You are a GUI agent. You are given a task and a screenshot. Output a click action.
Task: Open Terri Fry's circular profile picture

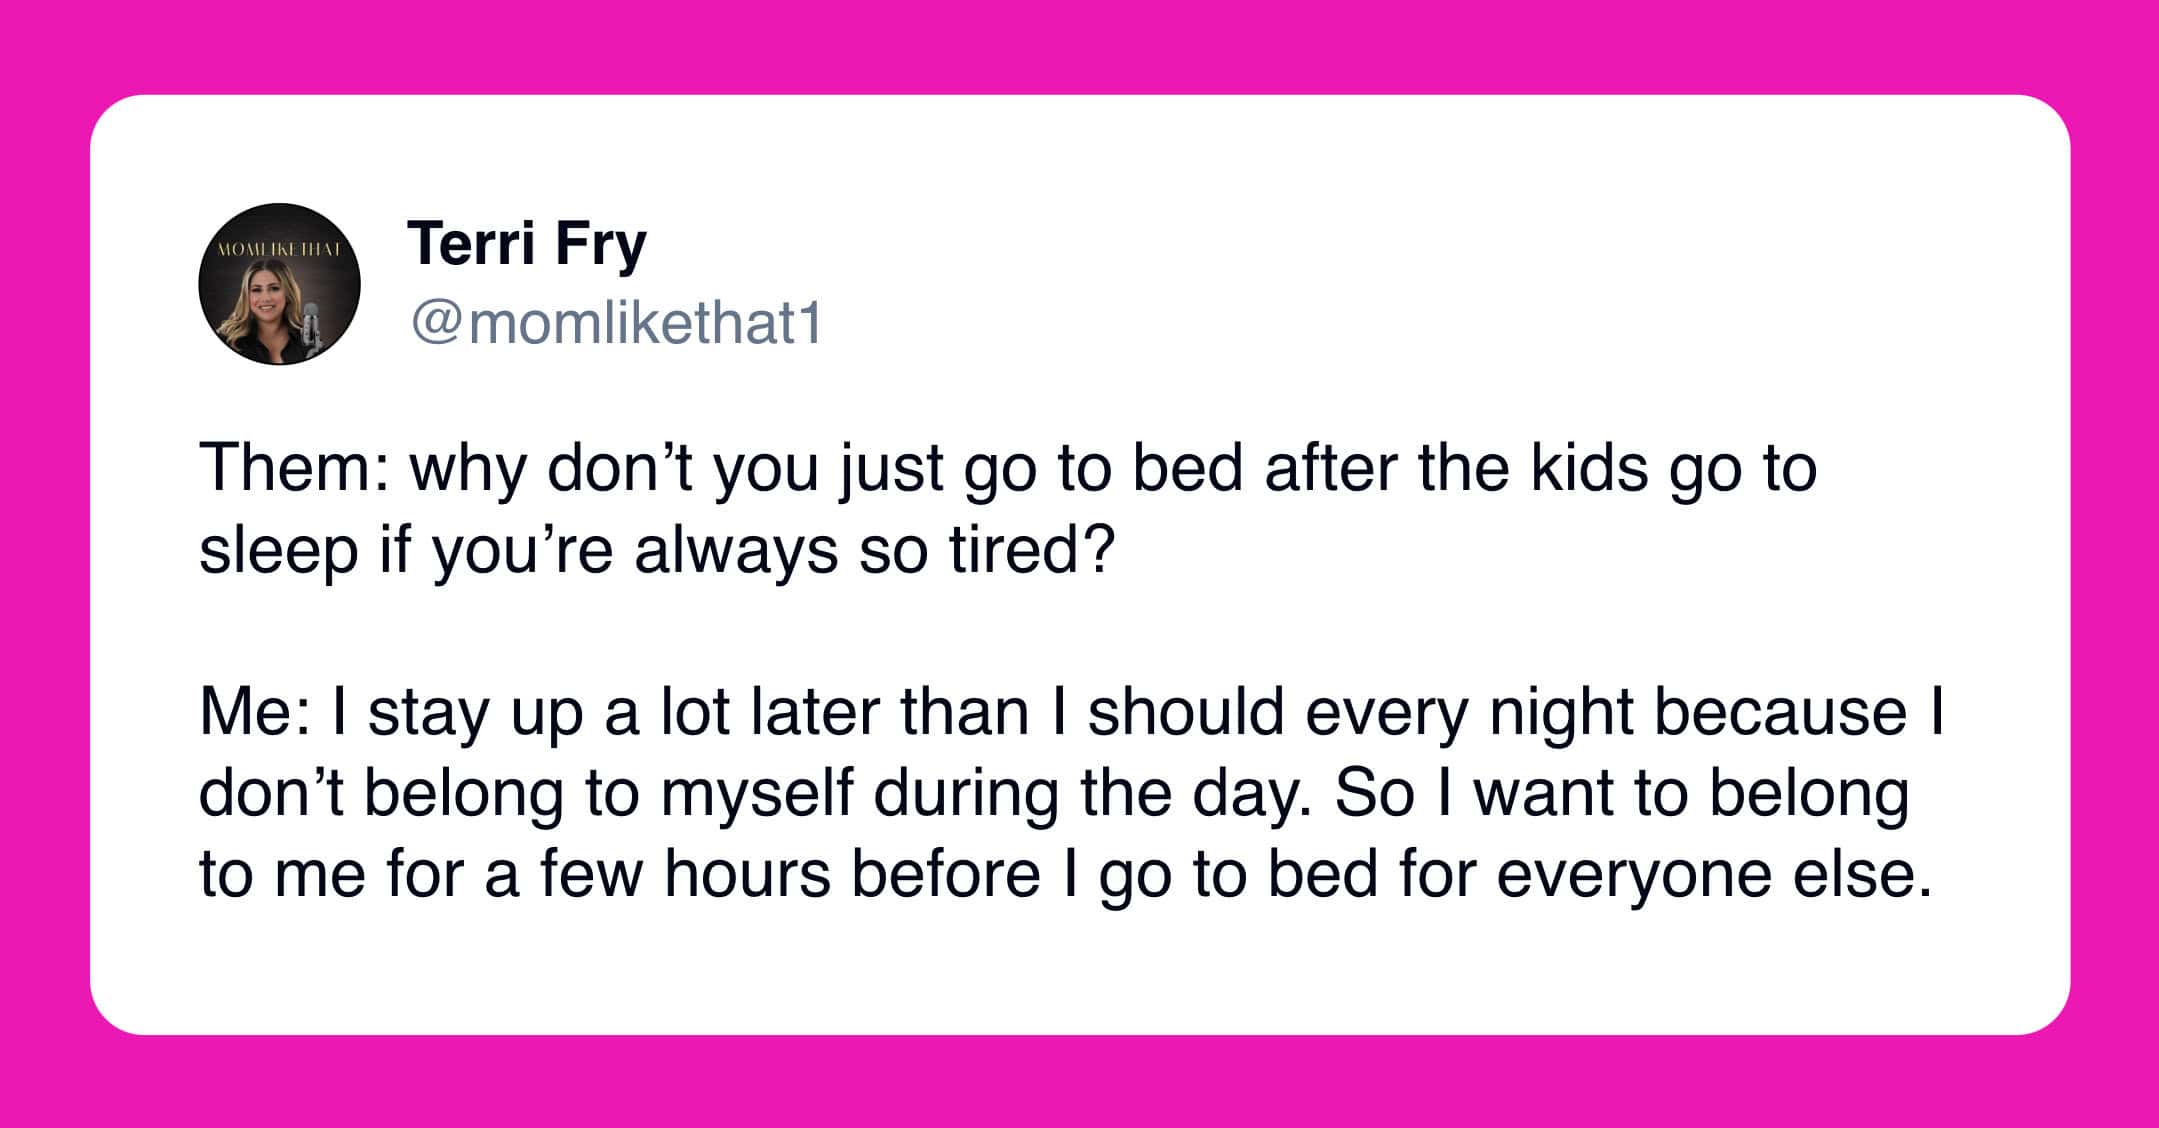[x=279, y=284]
